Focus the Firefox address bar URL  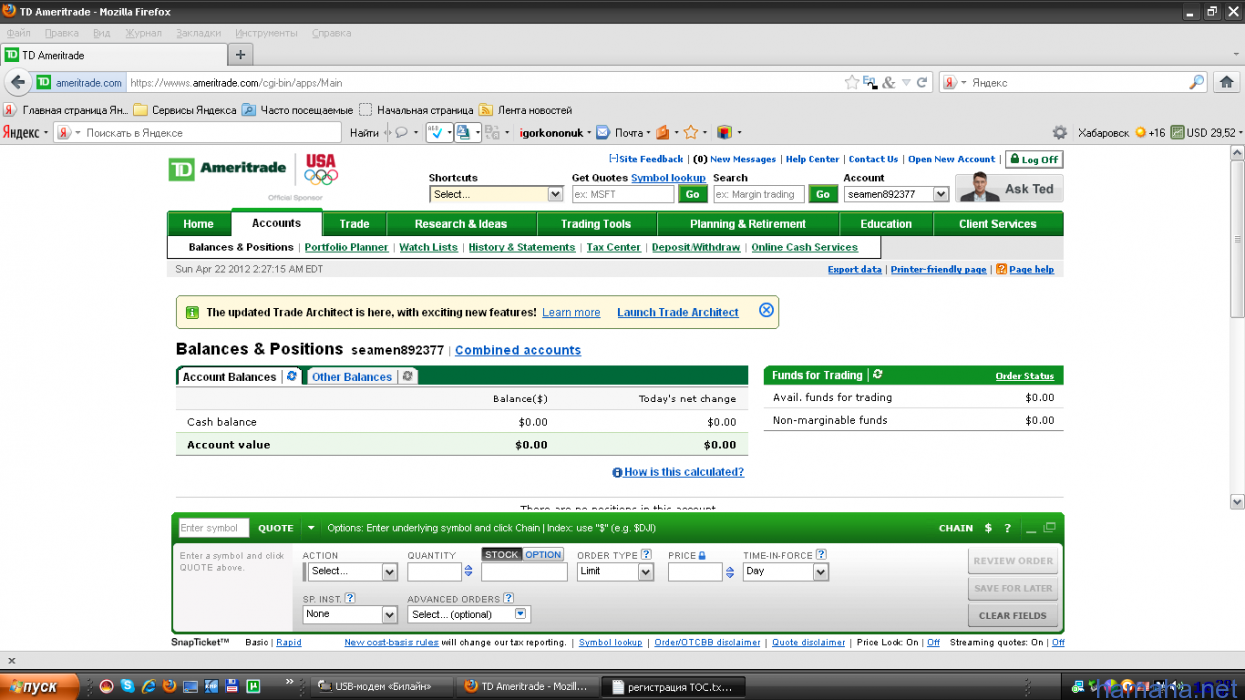(485, 83)
